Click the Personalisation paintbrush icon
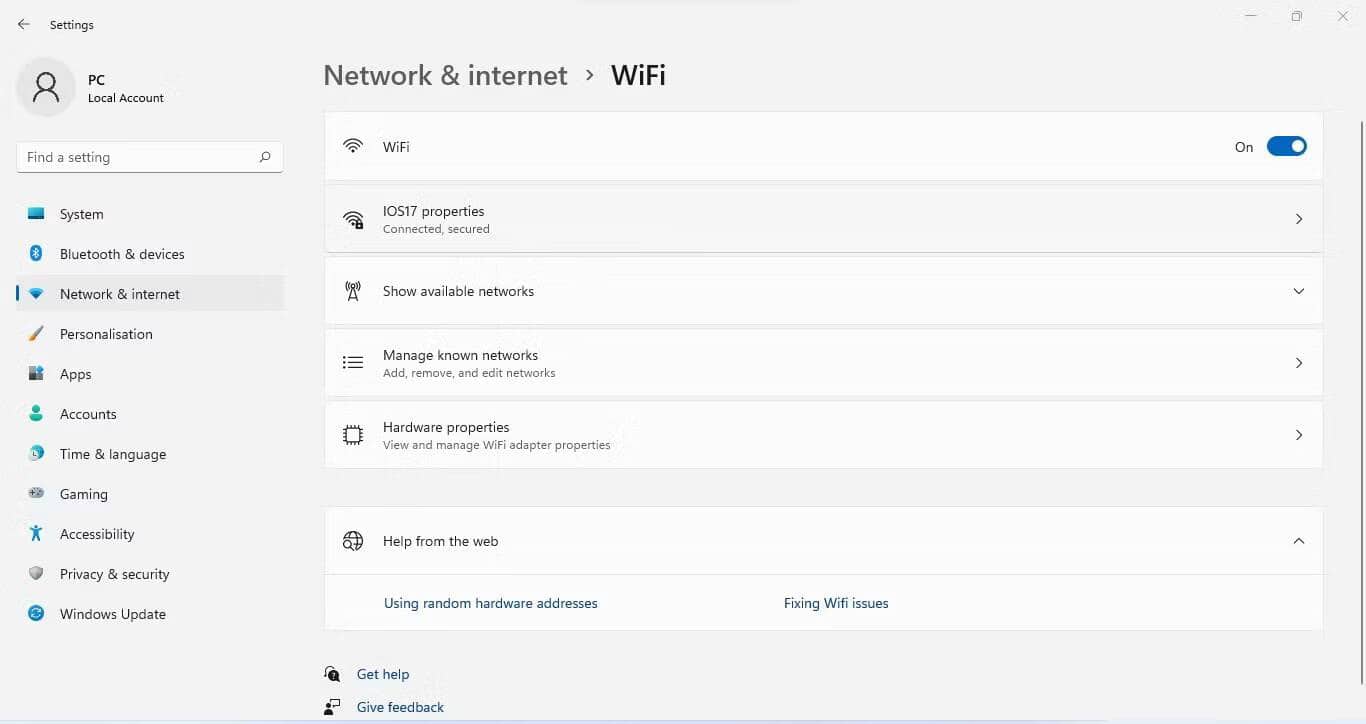Image resolution: width=1366 pixels, height=724 pixels. pyautogui.click(x=36, y=334)
